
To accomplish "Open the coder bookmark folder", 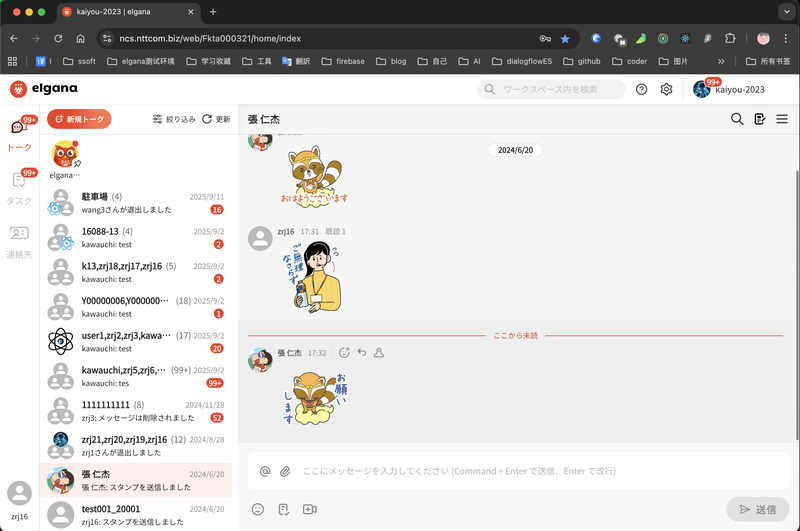I will (630, 61).
